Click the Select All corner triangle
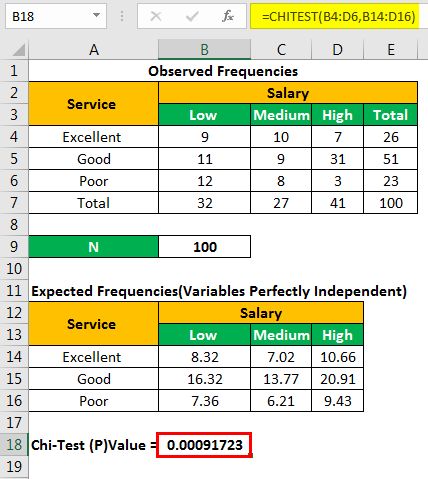The image size is (428, 479). (x=18, y=50)
